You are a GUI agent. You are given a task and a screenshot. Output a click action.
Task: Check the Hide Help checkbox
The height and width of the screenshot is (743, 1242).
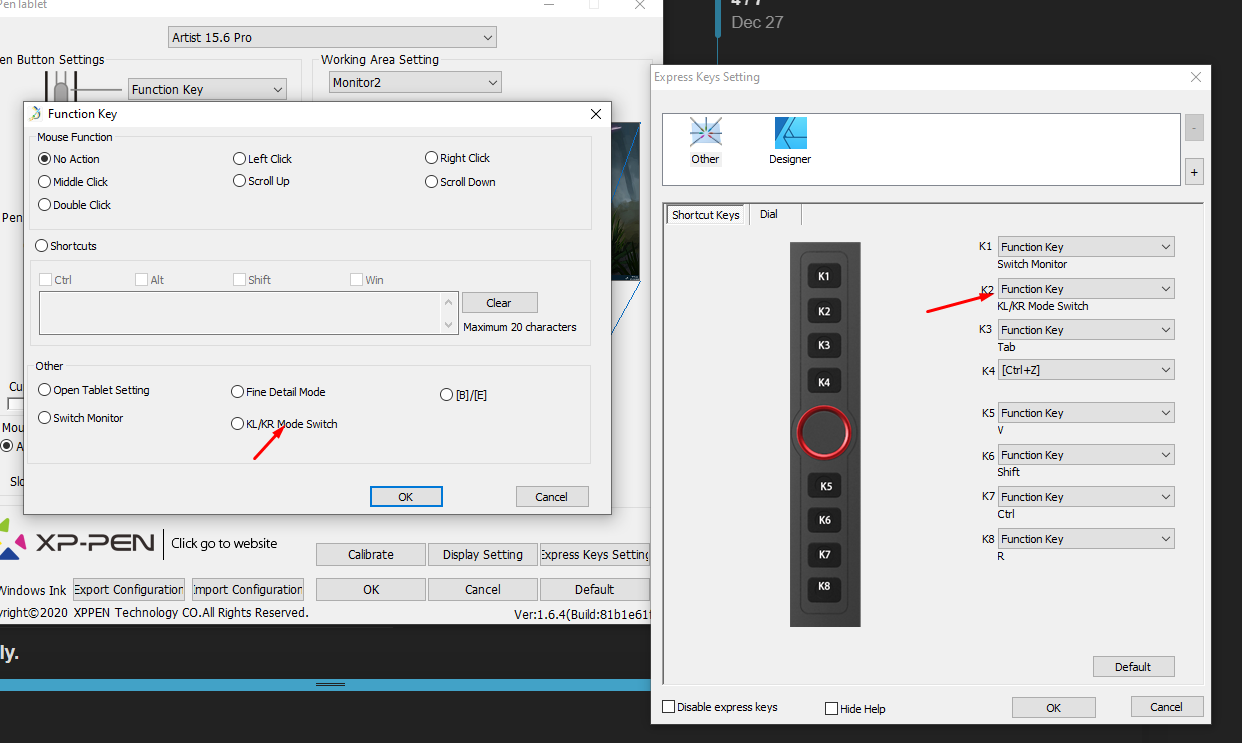pyautogui.click(x=831, y=708)
